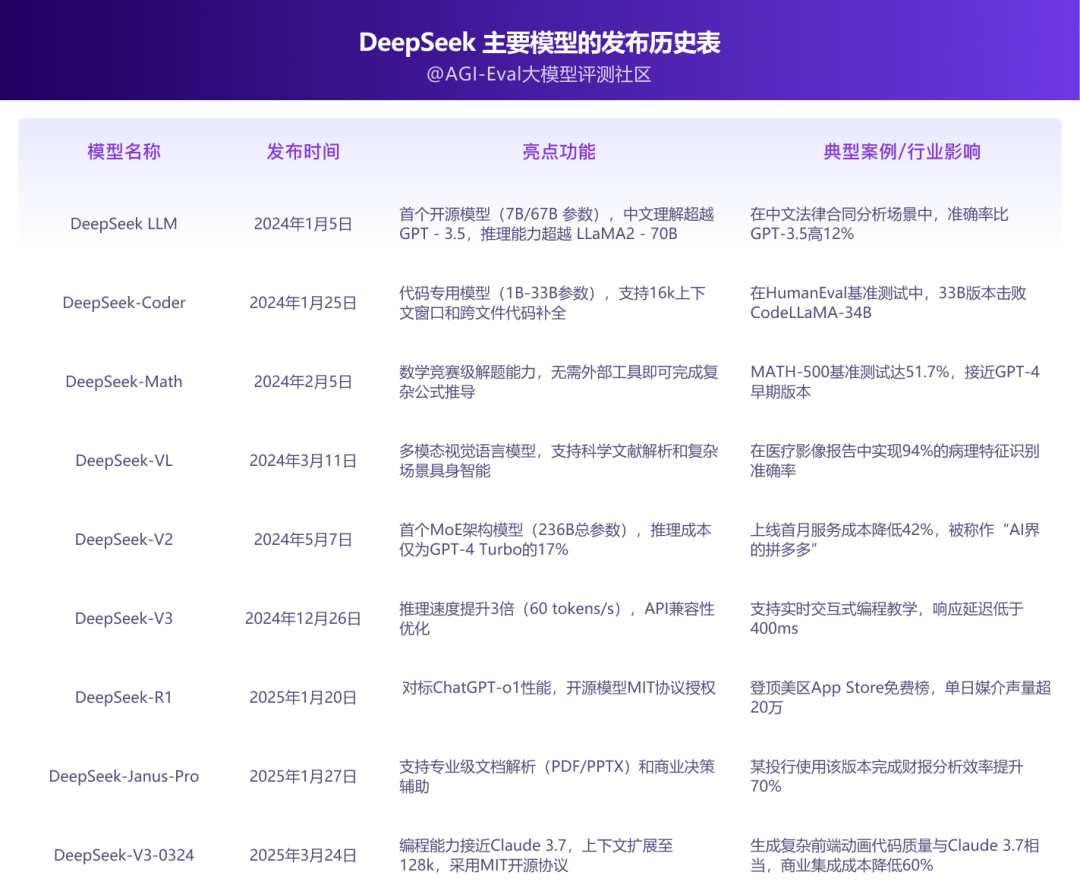Click the date '2024年1月5日'
Viewport: 1080px width, 894px height.
[303, 224]
